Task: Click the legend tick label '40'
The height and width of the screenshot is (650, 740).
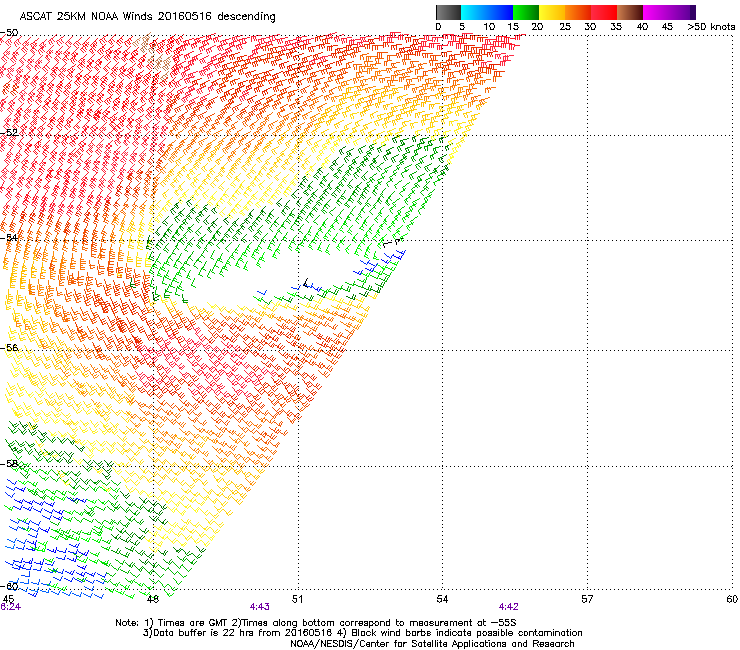Action: (x=642, y=27)
